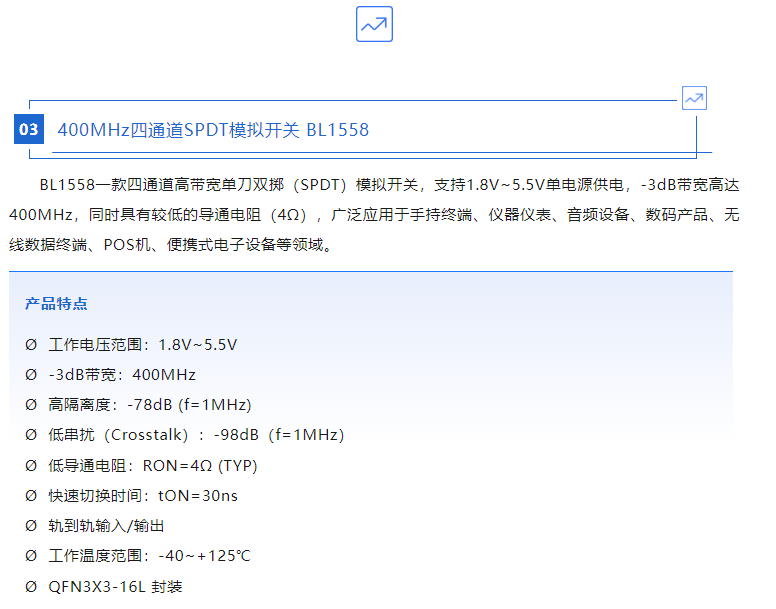Viewport: 776px width, 609px height.
Task: Click the Ø bullet before 高隔离度
Action: (31, 405)
